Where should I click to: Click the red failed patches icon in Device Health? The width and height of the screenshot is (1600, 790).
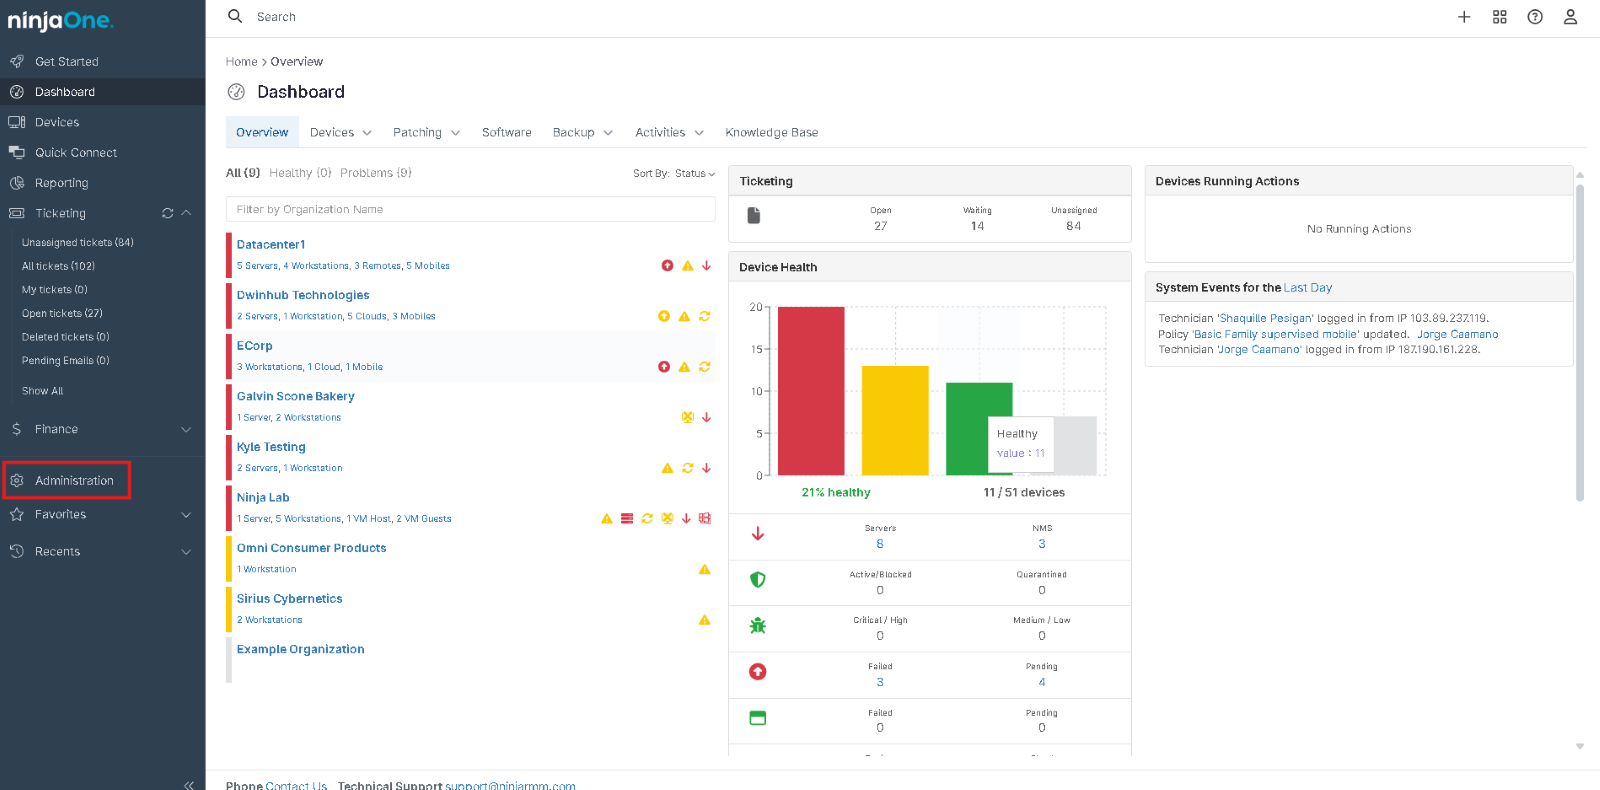click(758, 672)
